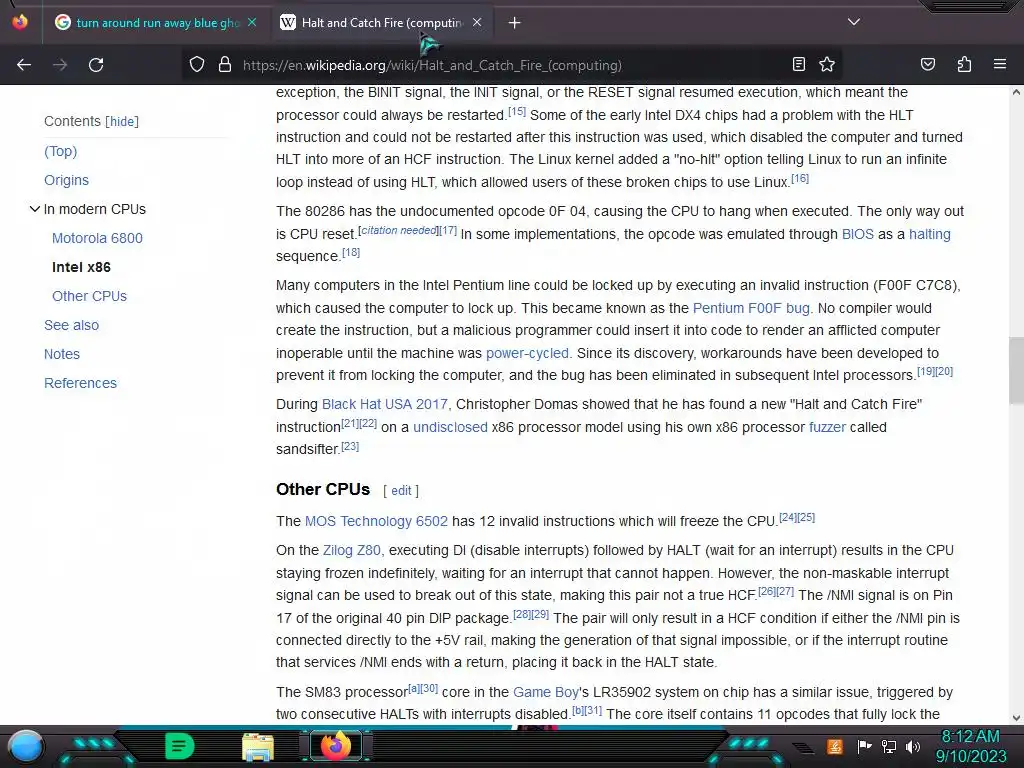Viewport: 1024px width, 768px height.
Task: Click the Wikipedia URL address field
Action: (x=432, y=65)
